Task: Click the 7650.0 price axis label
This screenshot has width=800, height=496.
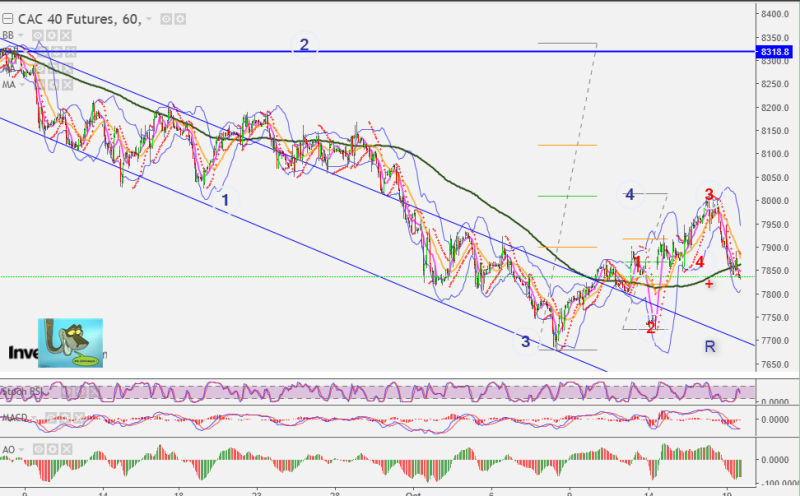Action: pyautogui.click(x=776, y=364)
